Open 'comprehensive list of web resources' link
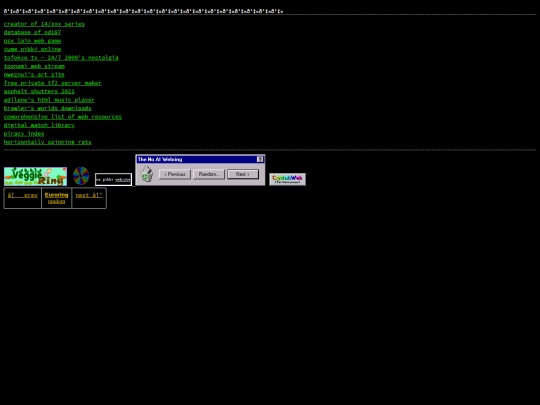This screenshot has height=405, width=540. point(63,117)
